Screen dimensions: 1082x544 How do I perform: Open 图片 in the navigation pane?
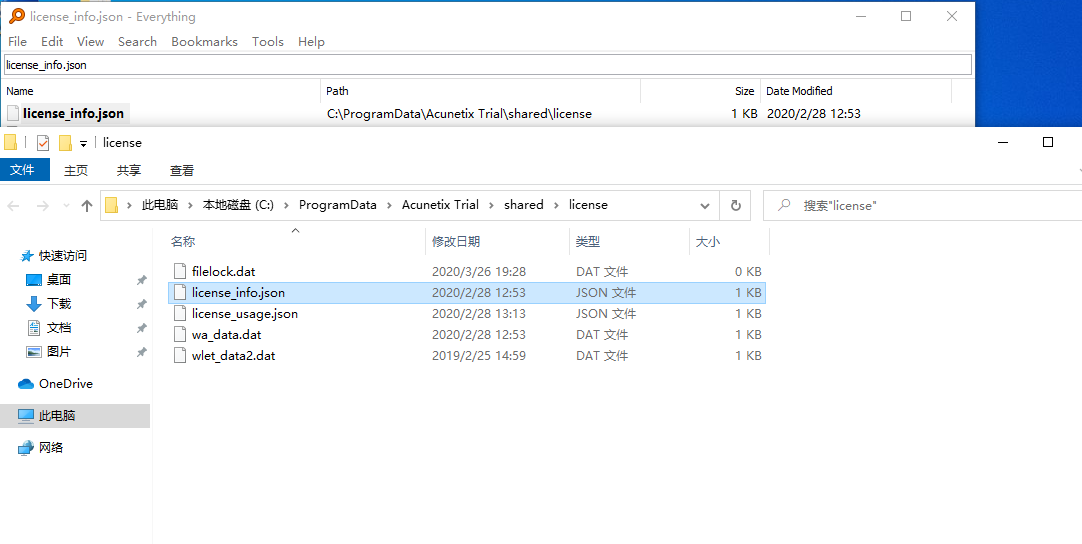click(x=59, y=351)
